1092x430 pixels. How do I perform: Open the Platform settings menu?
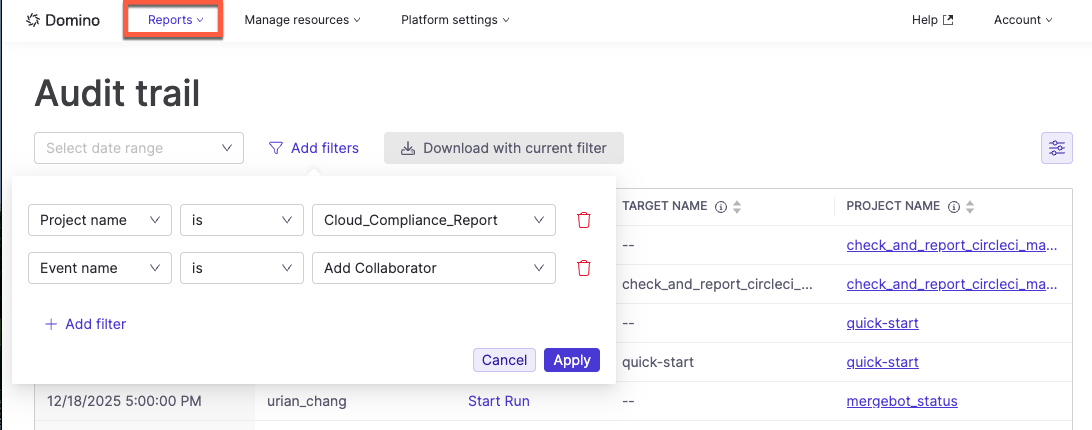[455, 20]
